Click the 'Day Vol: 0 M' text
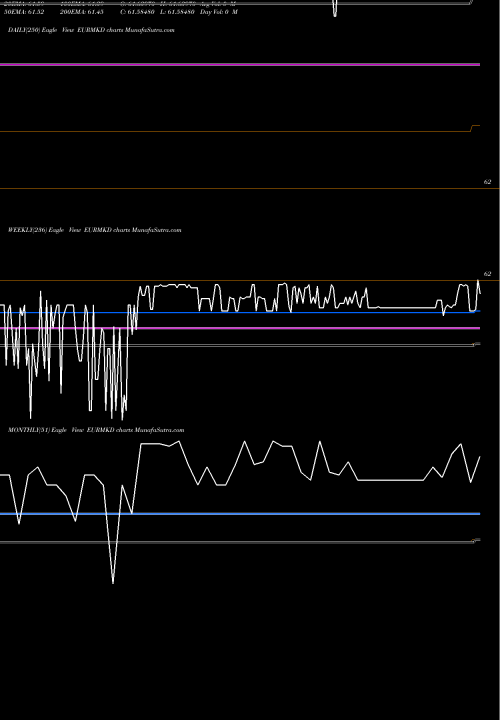The image size is (500, 720). click(x=219, y=12)
